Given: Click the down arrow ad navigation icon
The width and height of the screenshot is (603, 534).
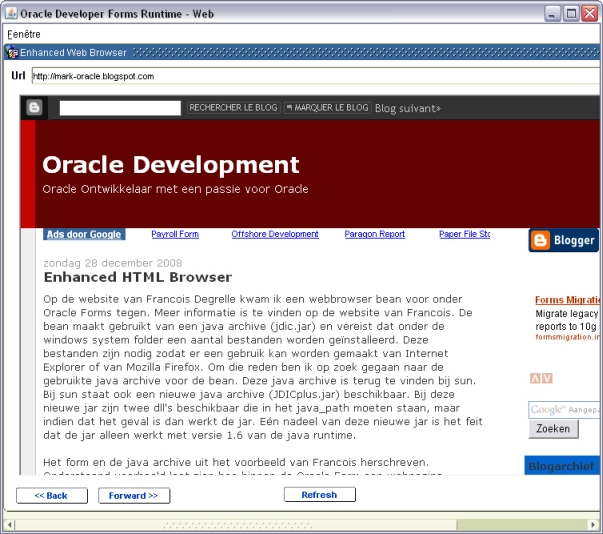Looking at the screenshot, I should pyautogui.click(x=548, y=378).
